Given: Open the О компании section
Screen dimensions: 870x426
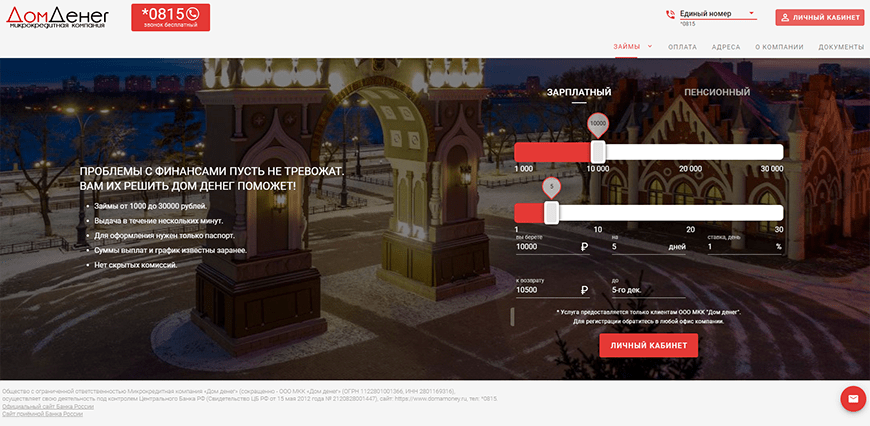Looking at the screenshot, I should coord(779,47).
